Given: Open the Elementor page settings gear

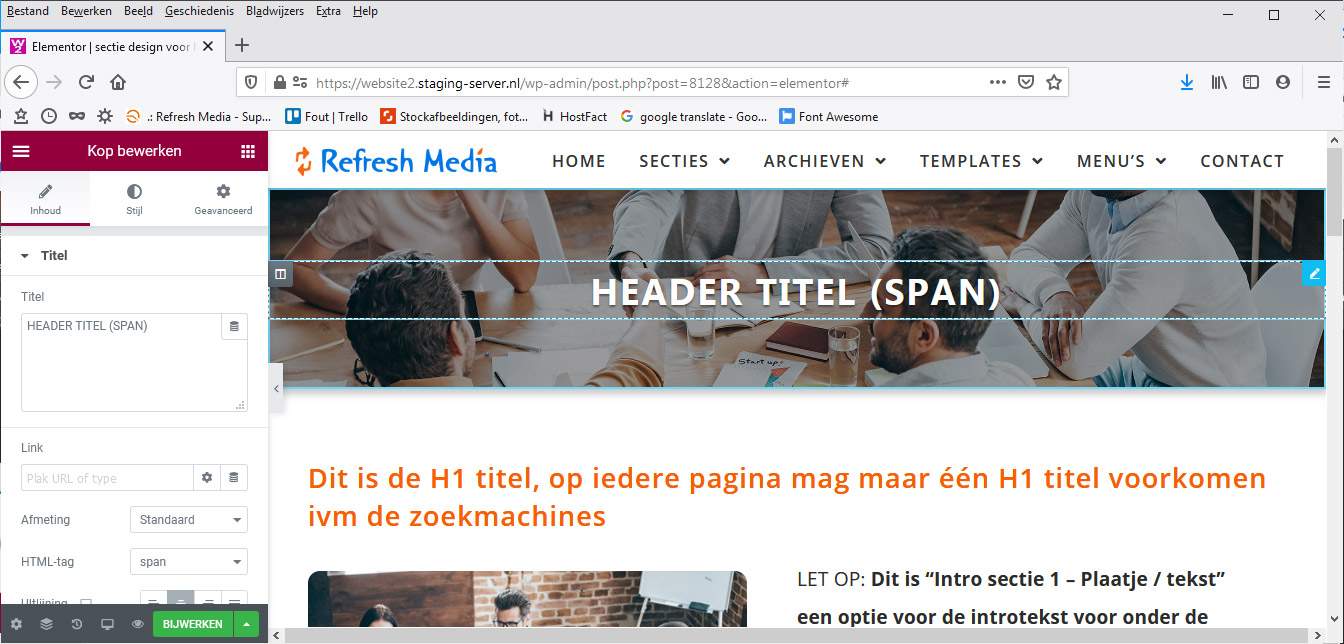Looking at the screenshot, I should coord(16,624).
